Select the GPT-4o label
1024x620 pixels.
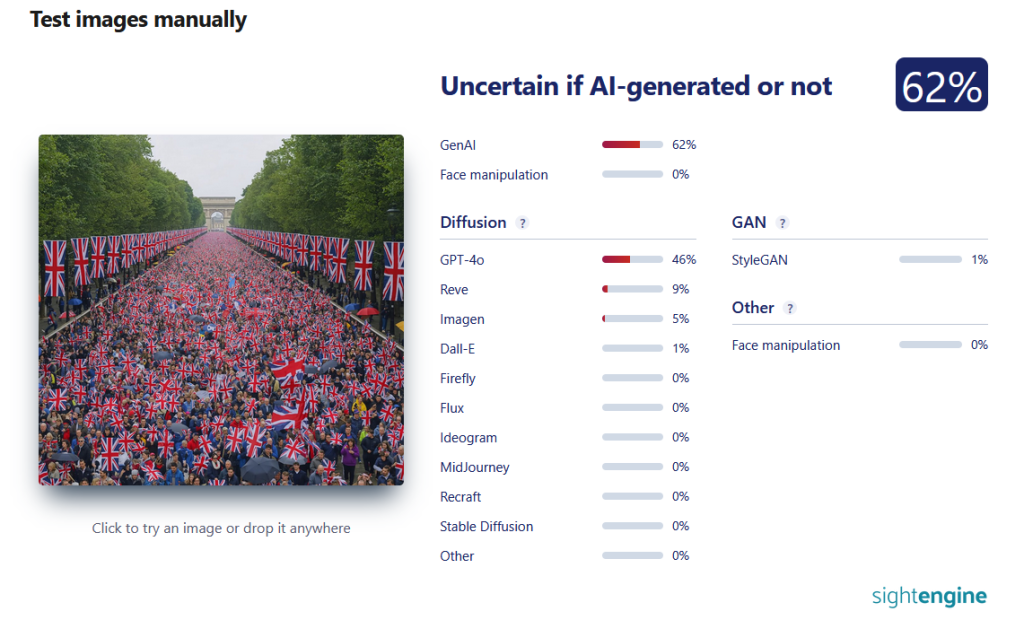click(x=462, y=260)
